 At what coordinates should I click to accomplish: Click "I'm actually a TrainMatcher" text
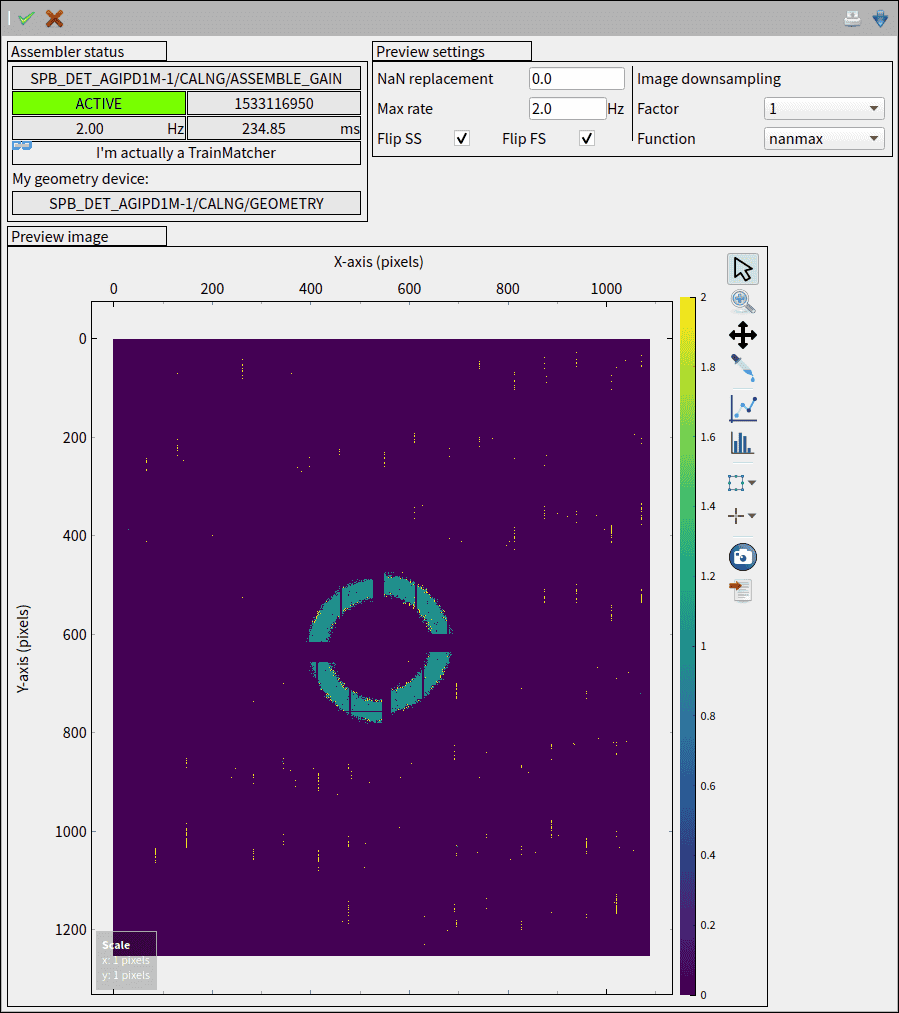point(186,153)
